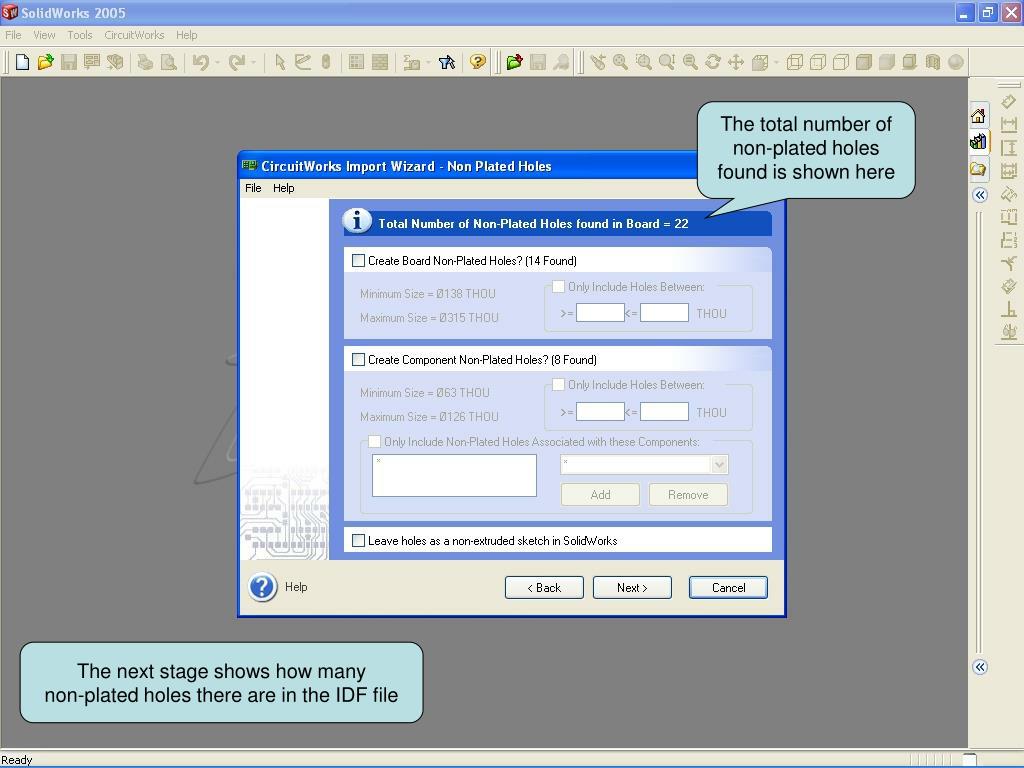Click the Open file folder icon
Image resolution: width=1024 pixels, height=768 pixels.
(x=45, y=62)
